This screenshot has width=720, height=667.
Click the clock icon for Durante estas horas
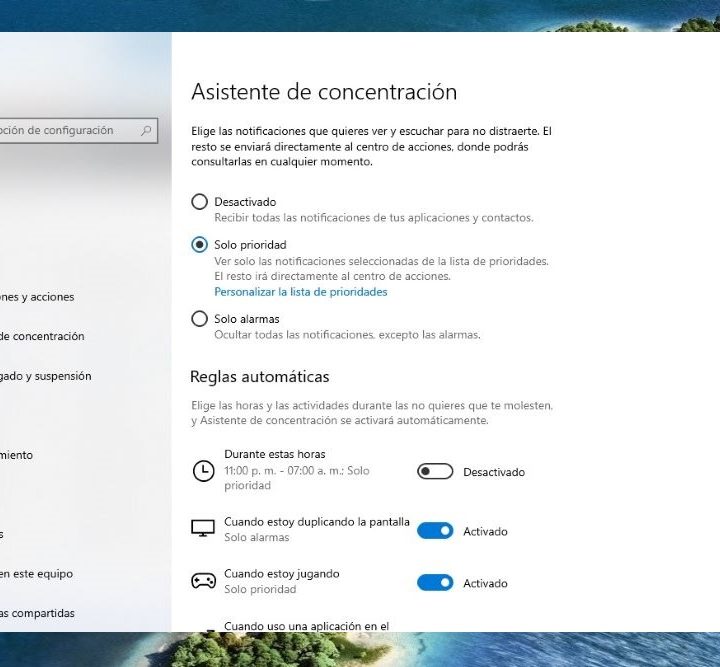point(203,471)
